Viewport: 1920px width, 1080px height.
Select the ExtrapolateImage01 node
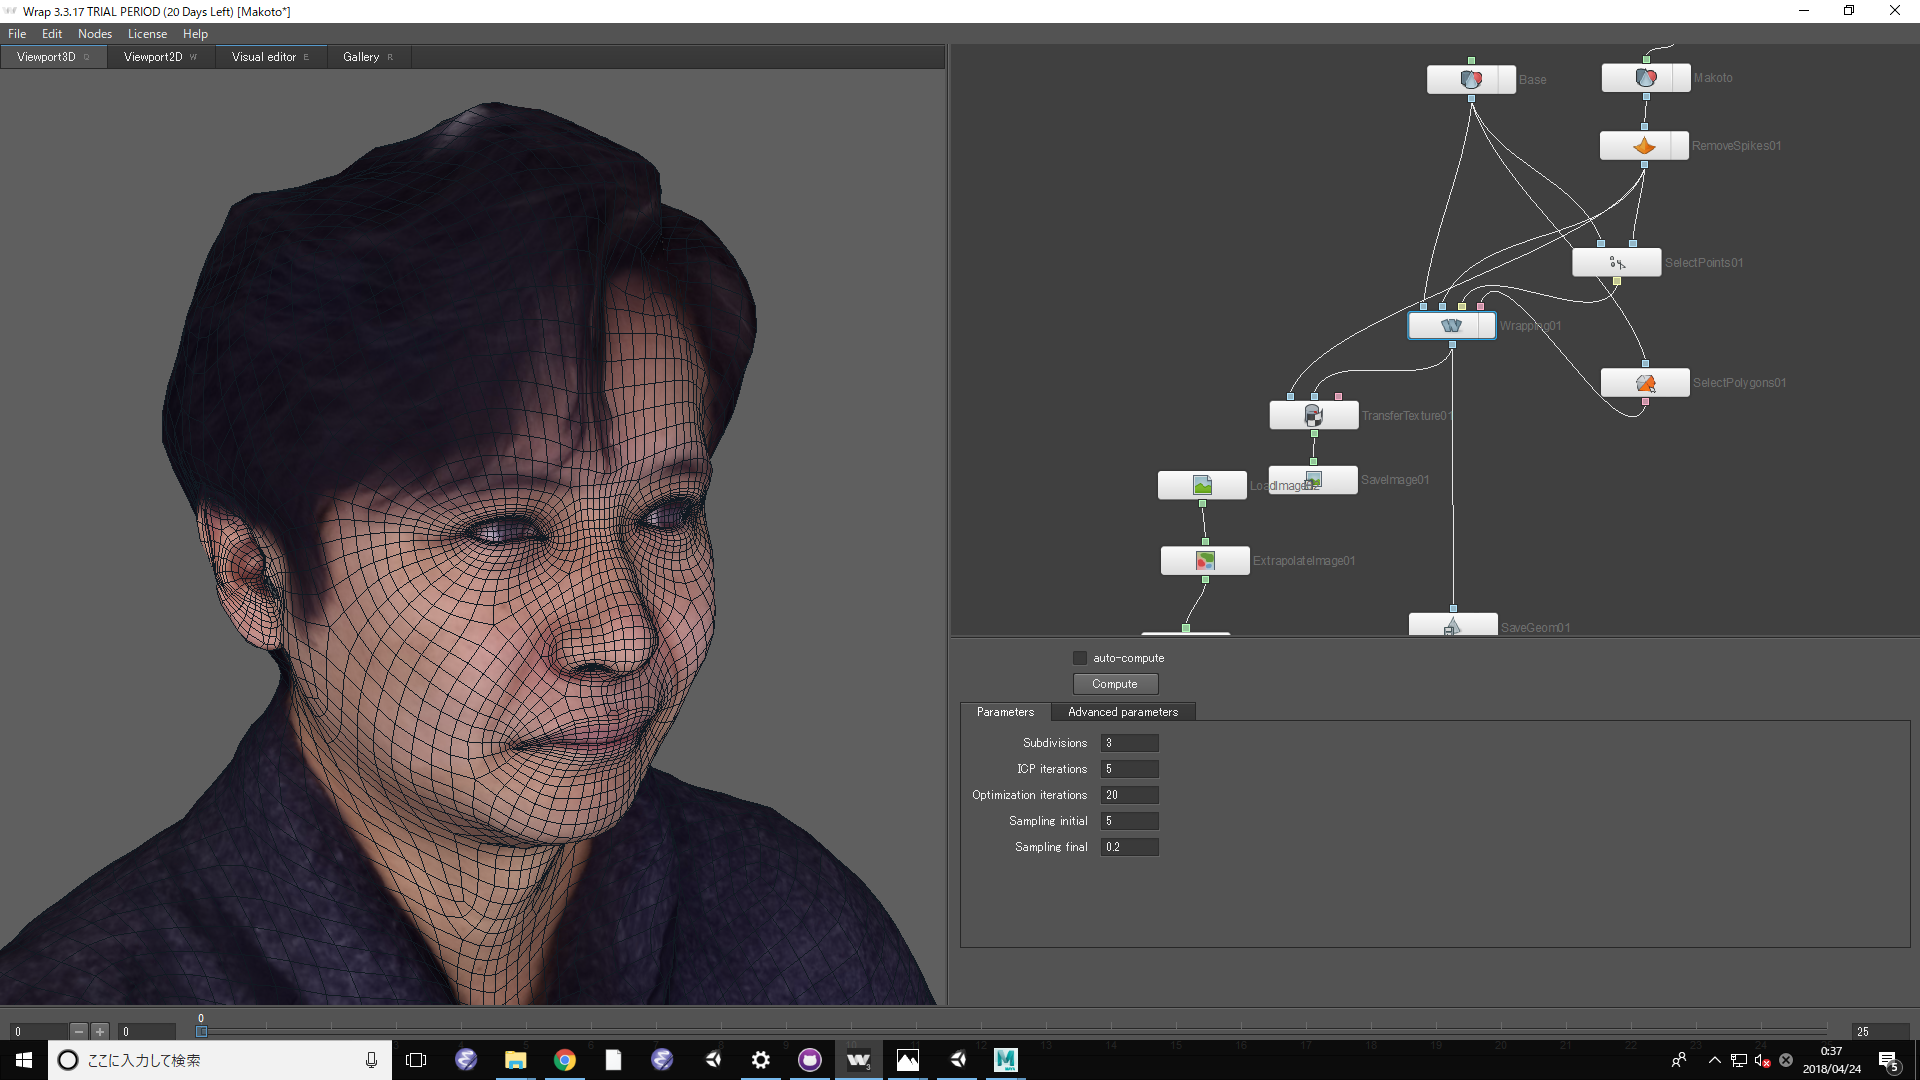click(1205, 561)
